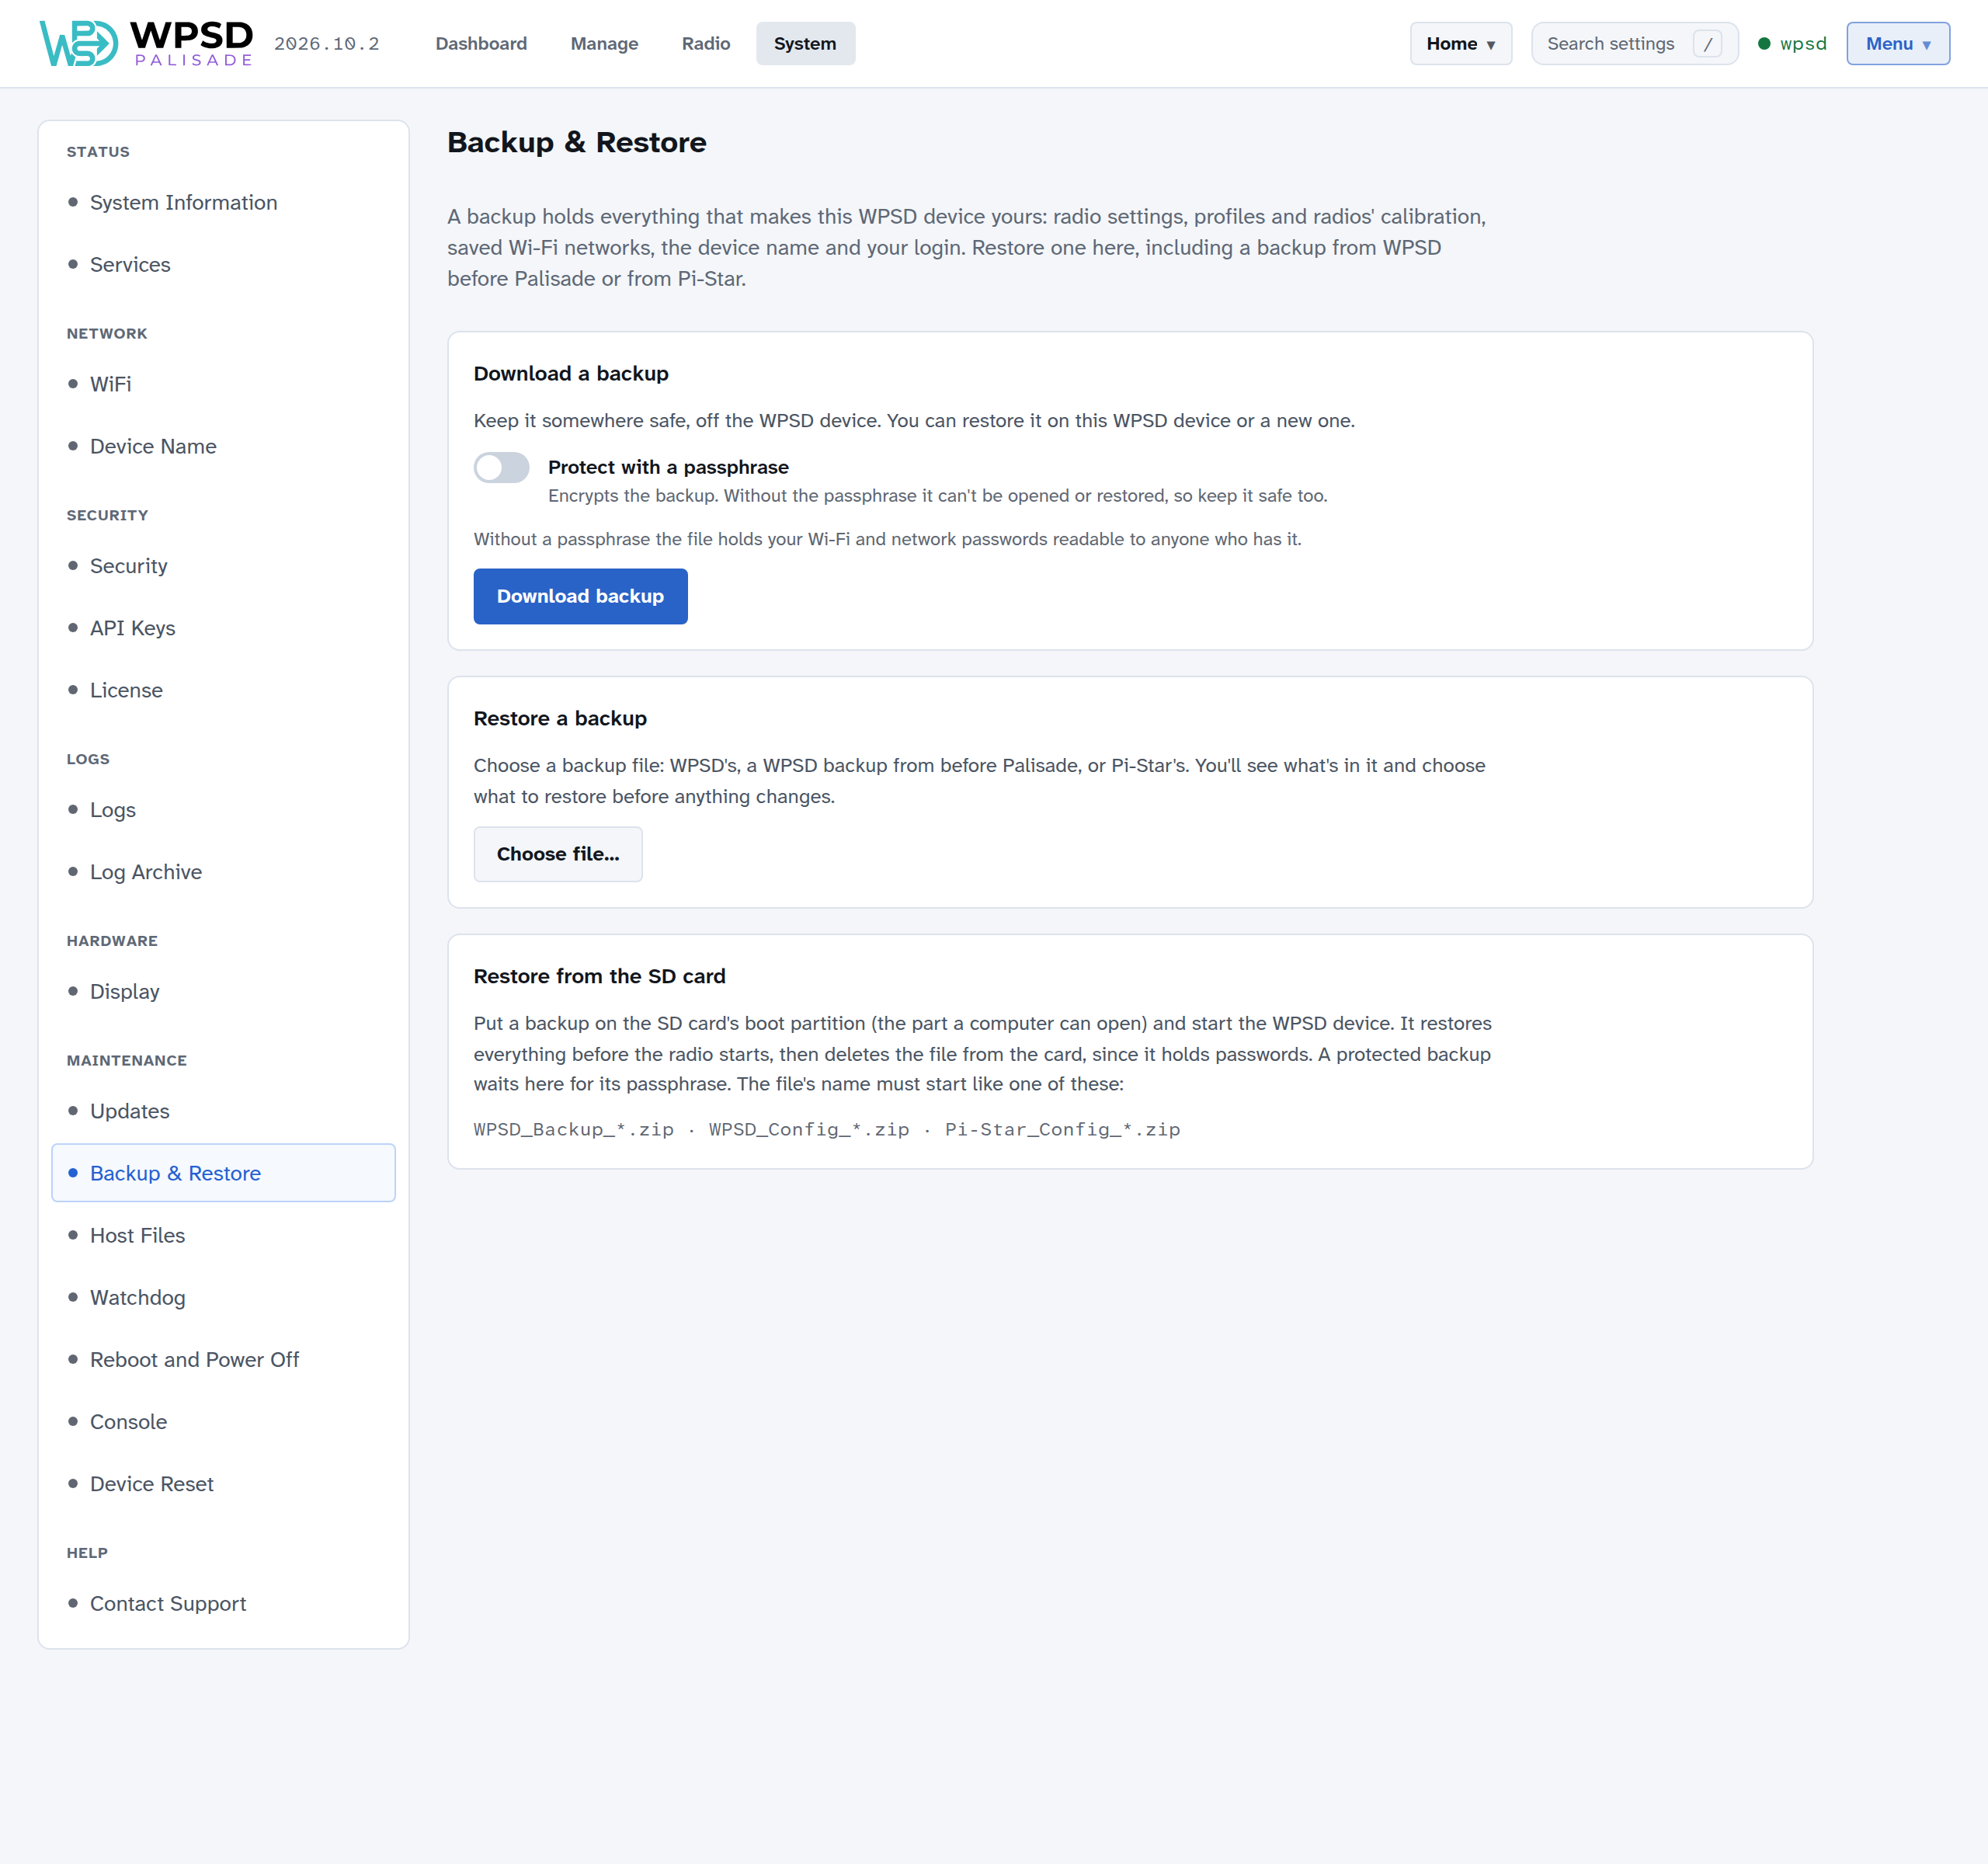
Task: Go to the Radio tab
Action: click(706, 44)
